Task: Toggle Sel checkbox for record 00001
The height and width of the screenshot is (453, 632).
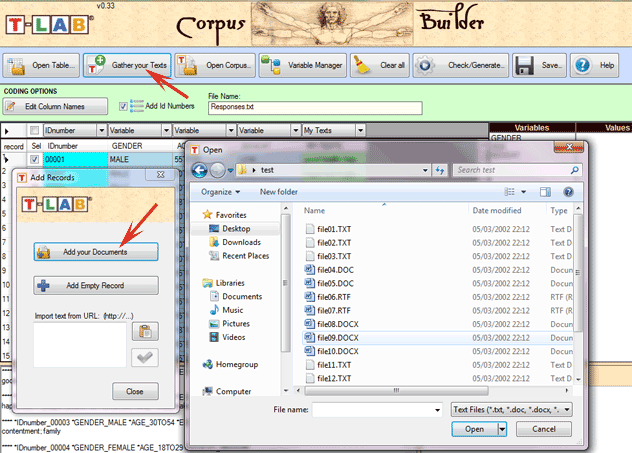Action: (x=36, y=160)
